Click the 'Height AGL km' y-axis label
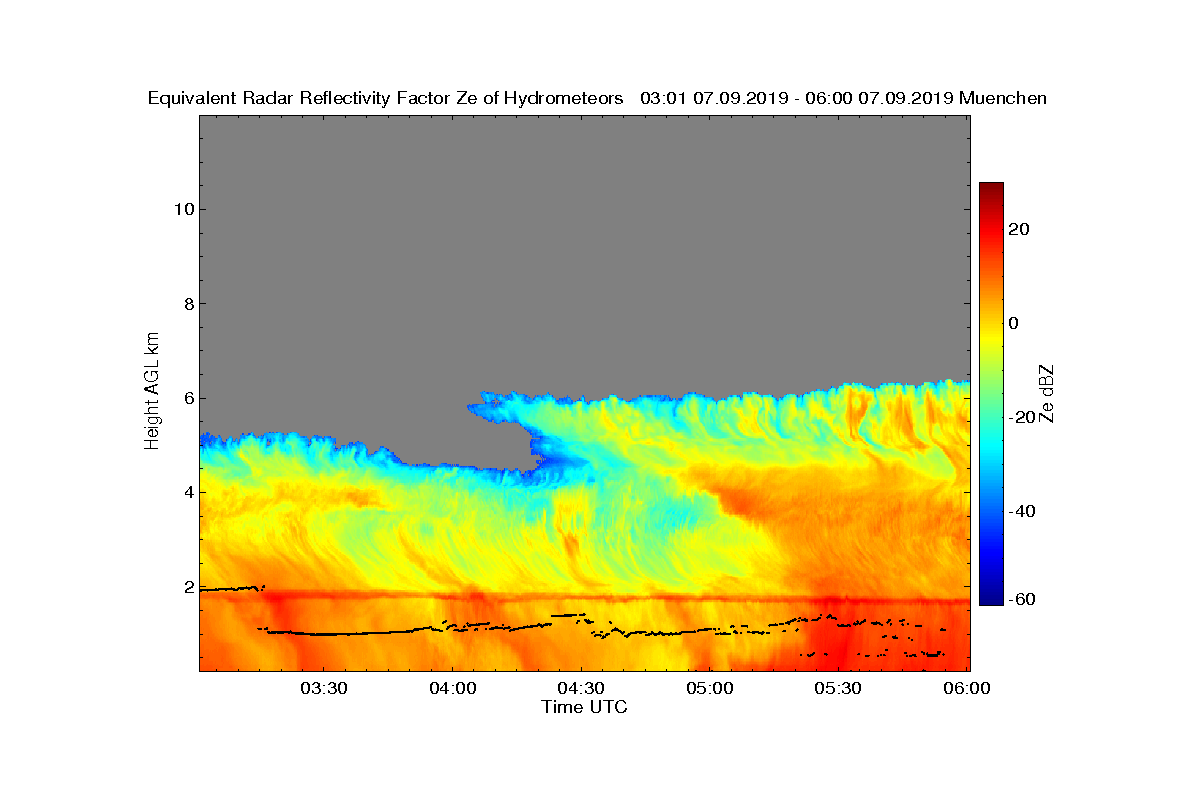The width and height of the screenshot is (1200, 800). click(x=152, y=392)
